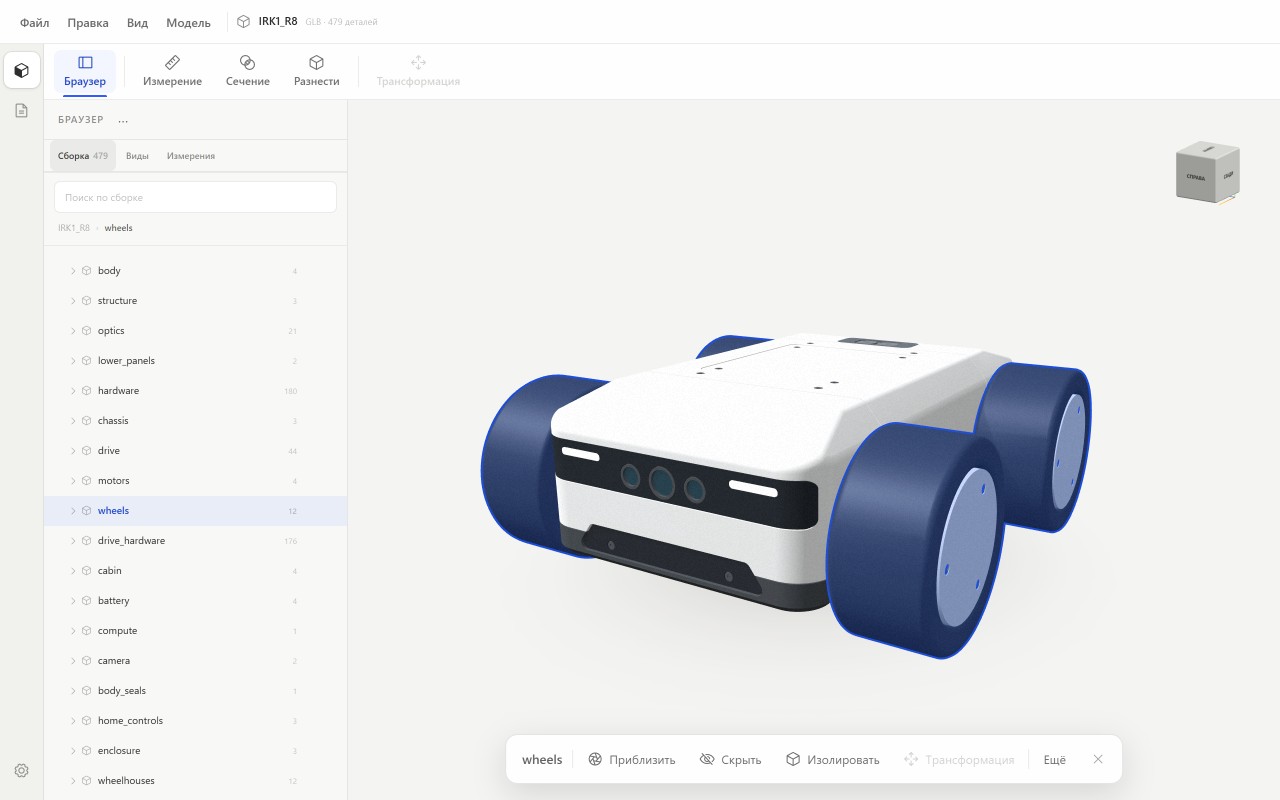The image size is (1280, 800).
Task: Select the lower_panels tree row
Action: 195,361
